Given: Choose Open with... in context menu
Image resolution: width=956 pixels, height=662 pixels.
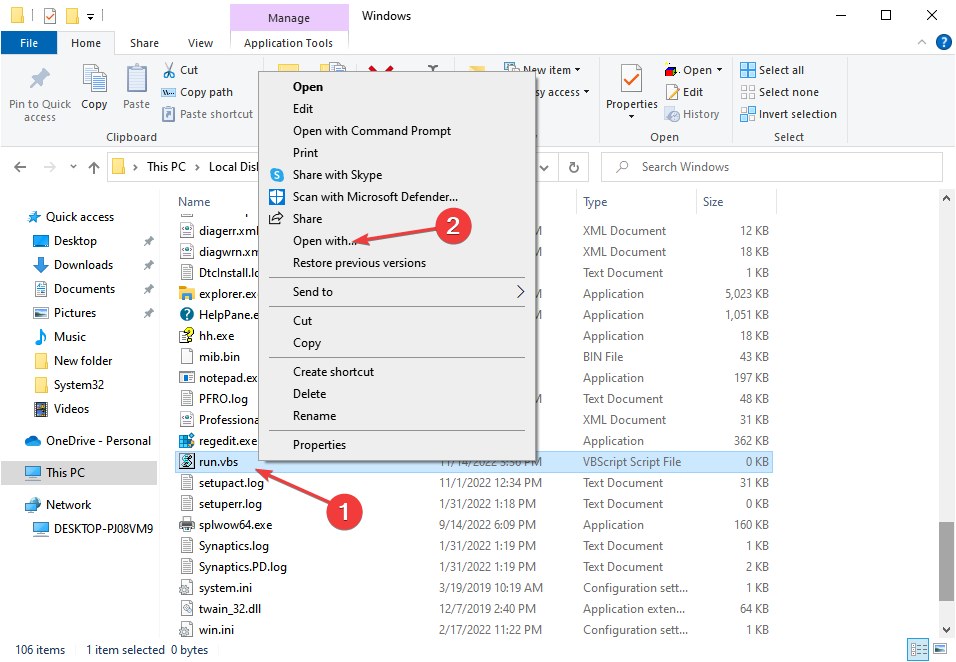Looking at the screenshot, I should [325, 241].
